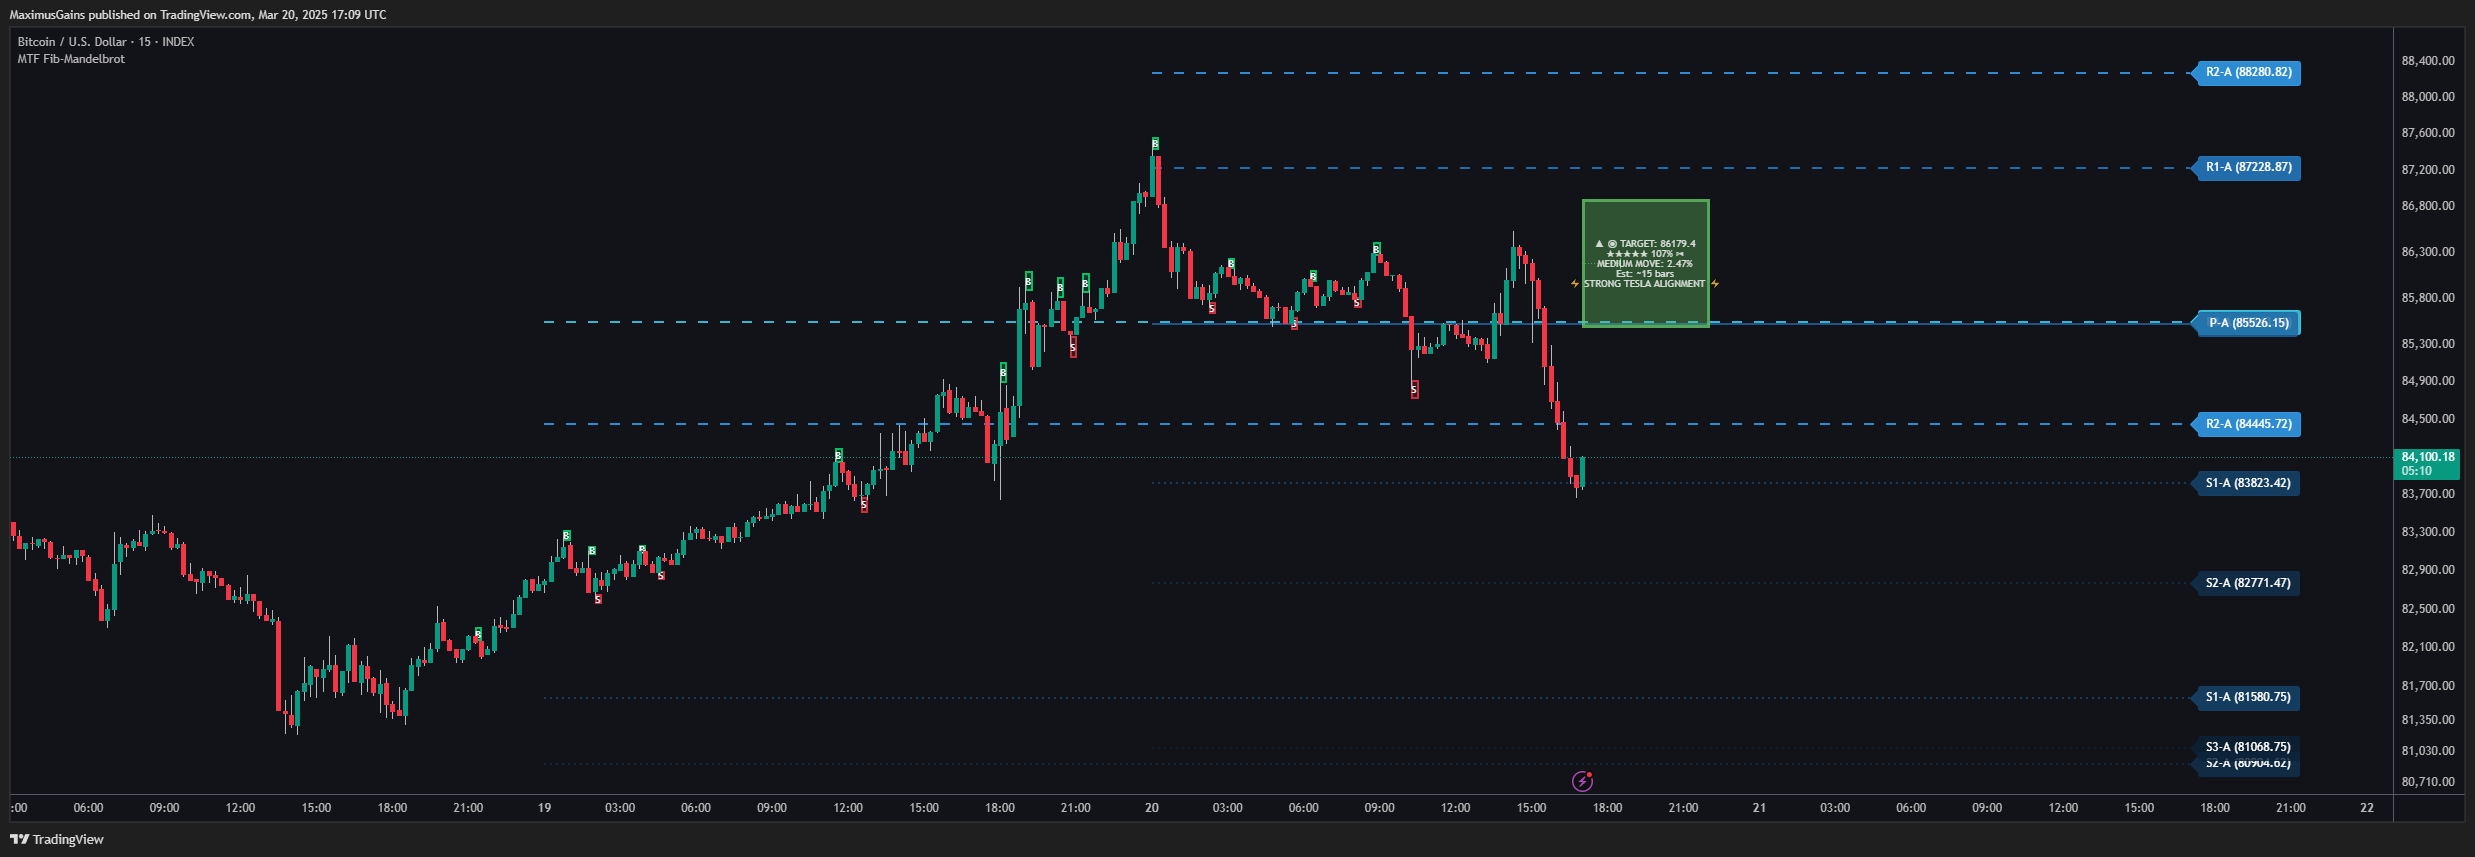2475x857 pixels.
Task: Click the 83,300.00 price axis label
Action: pos(2427,532)
